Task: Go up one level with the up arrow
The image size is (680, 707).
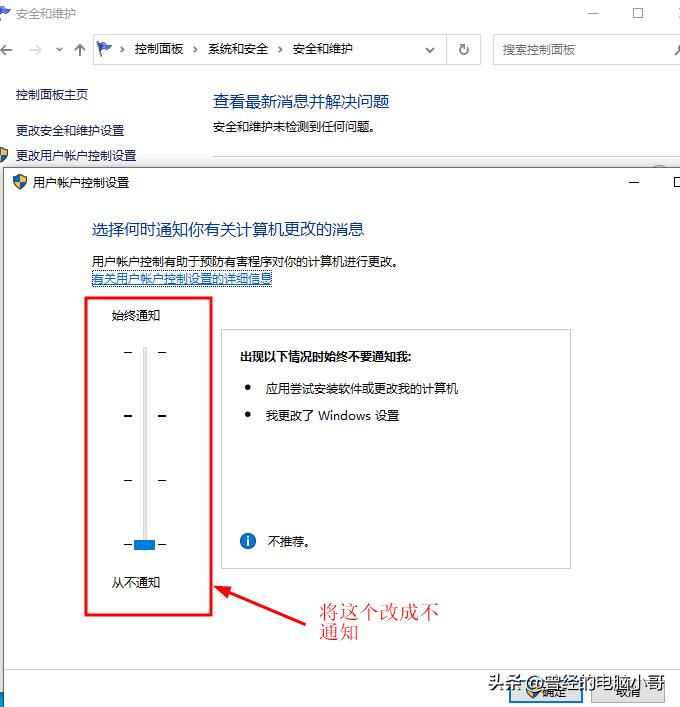Action: tap(80, 50)
